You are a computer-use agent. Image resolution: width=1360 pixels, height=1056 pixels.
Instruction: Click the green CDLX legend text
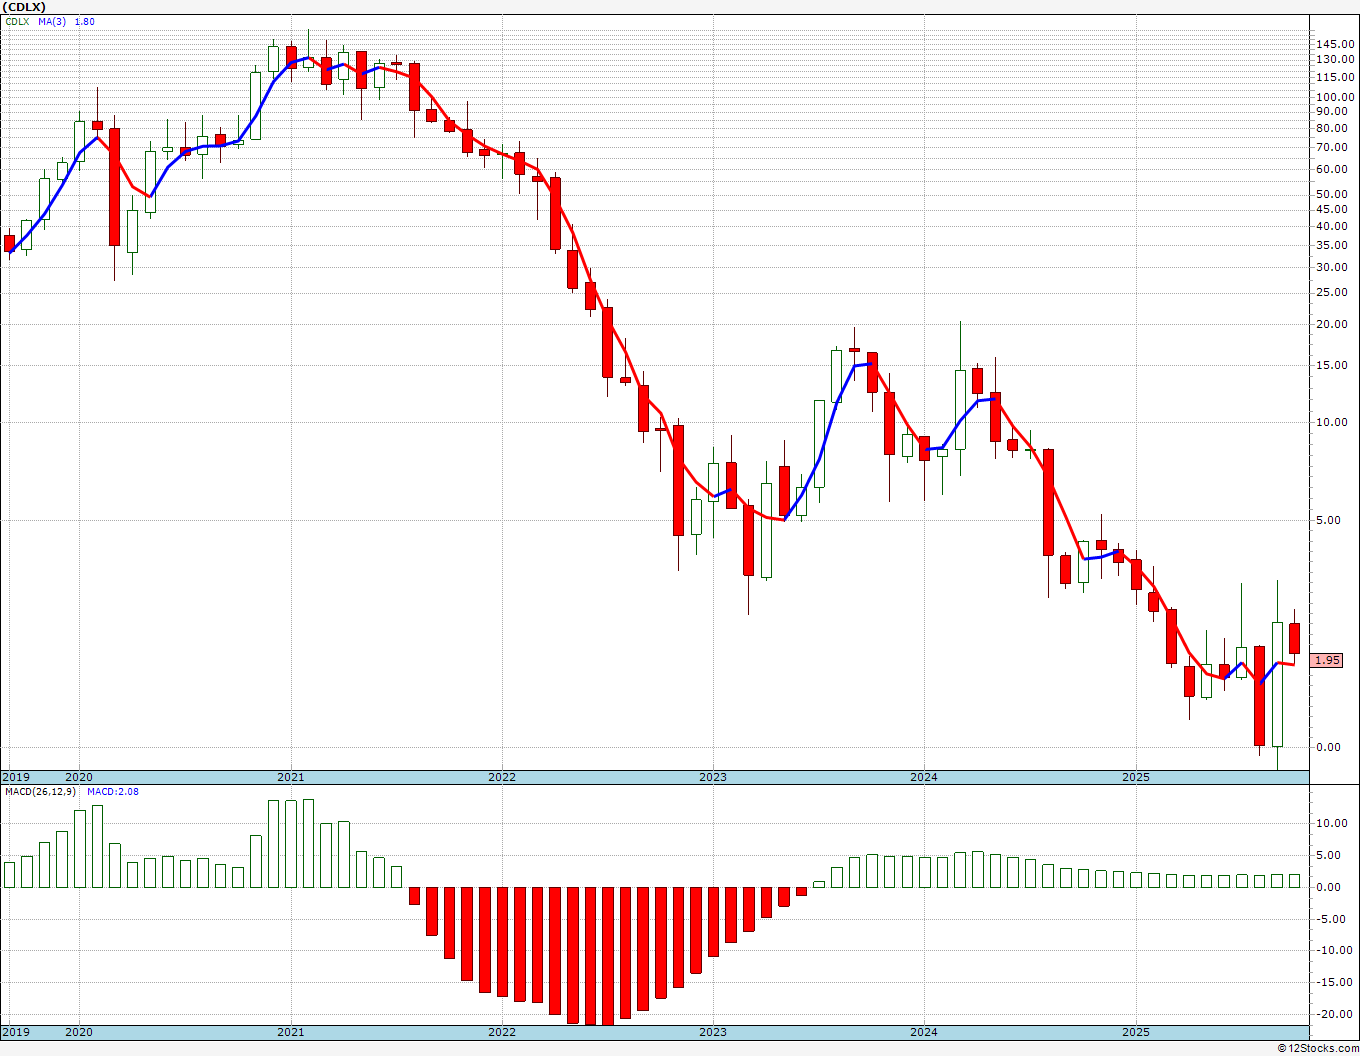pyautogui.click(x=17, y=21)
